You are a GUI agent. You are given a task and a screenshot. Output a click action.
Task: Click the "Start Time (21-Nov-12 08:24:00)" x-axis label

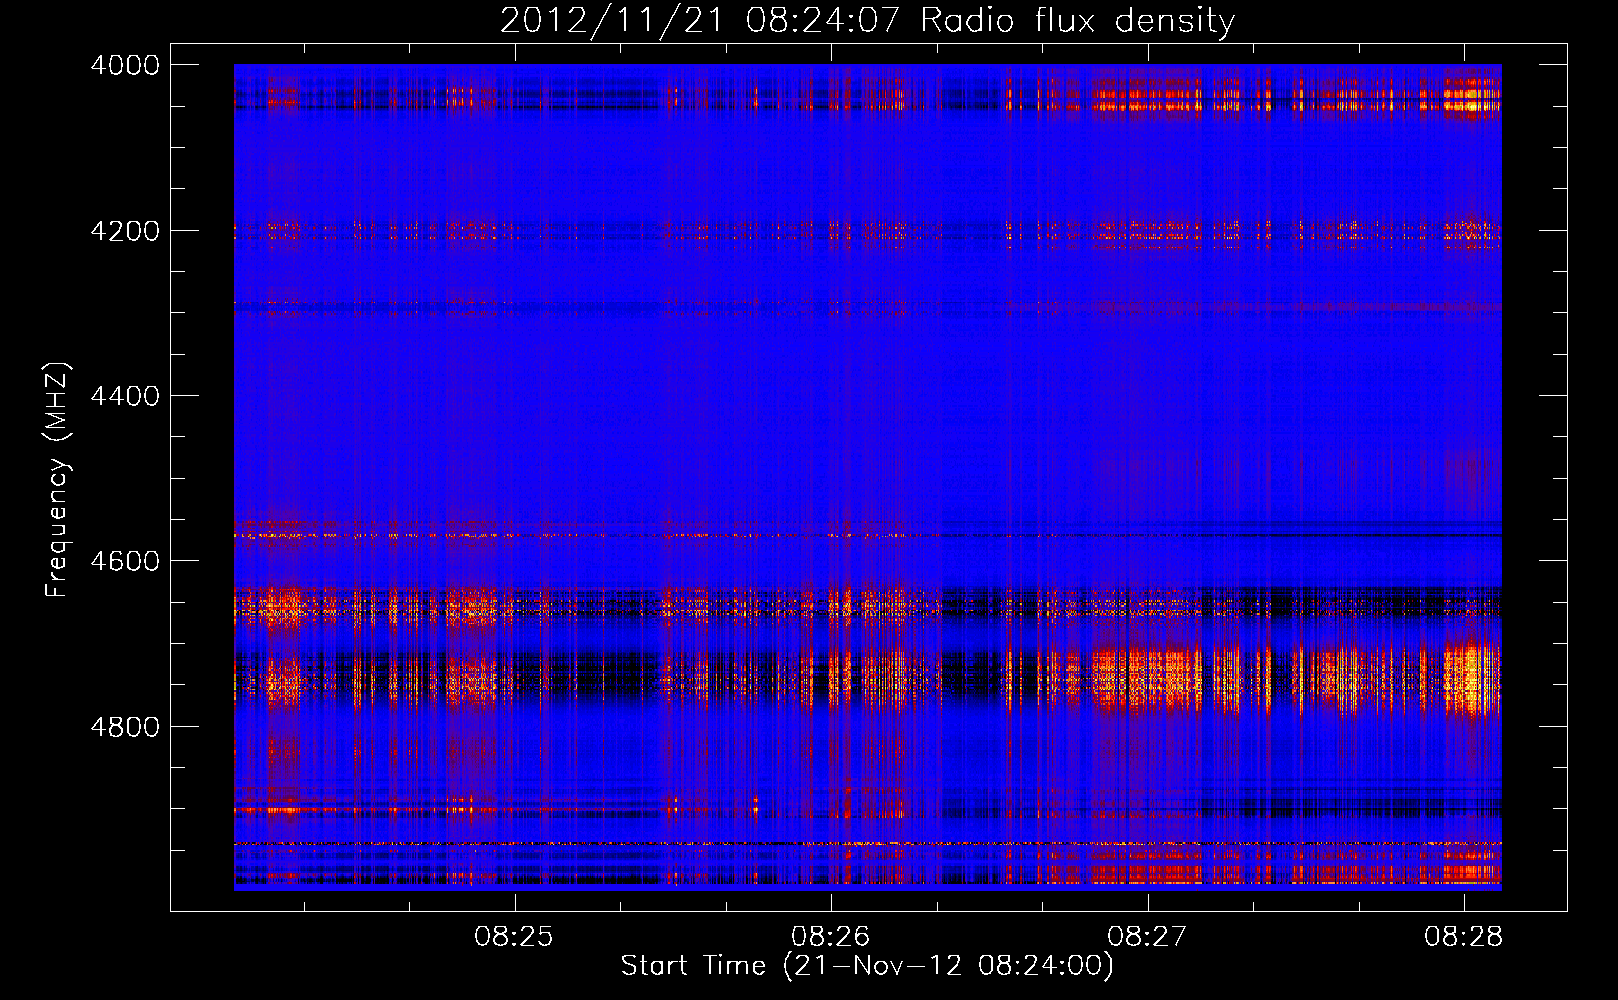[867, 965]
